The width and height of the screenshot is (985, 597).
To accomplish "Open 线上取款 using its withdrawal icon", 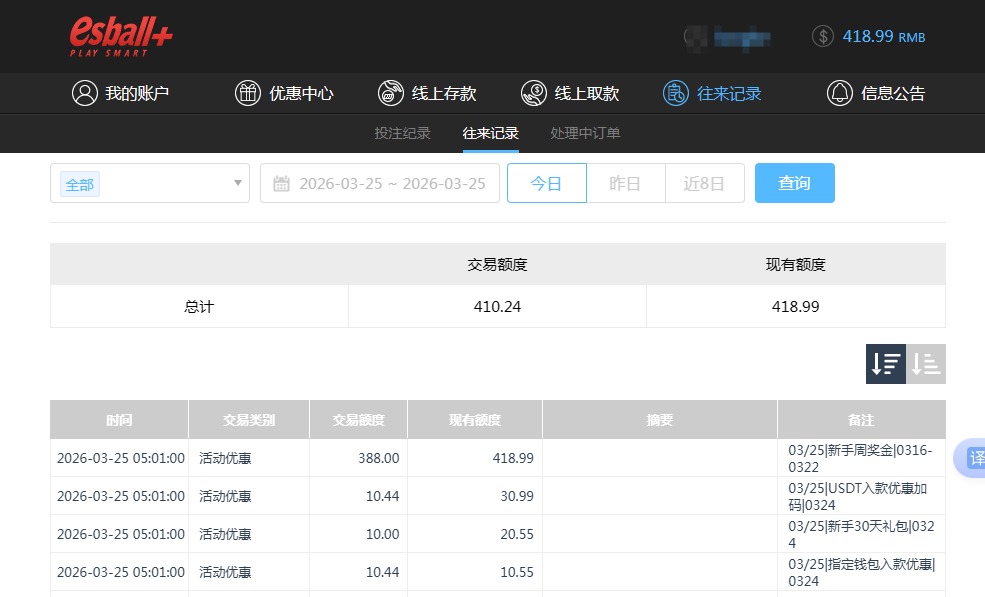I will (x=533, y=92).
